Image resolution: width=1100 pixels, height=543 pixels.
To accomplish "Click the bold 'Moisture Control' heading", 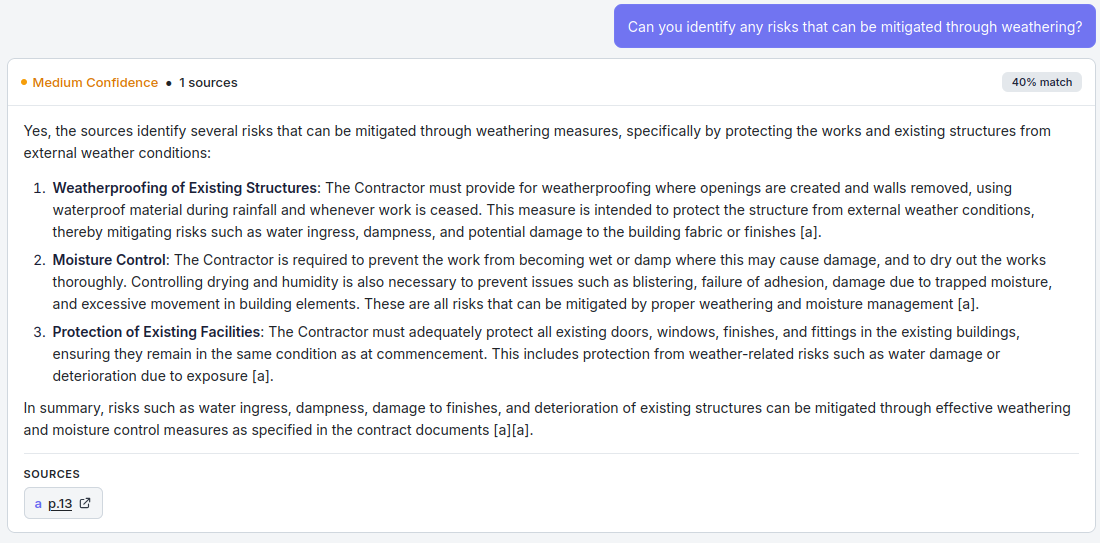I will [x=109, y=260].
